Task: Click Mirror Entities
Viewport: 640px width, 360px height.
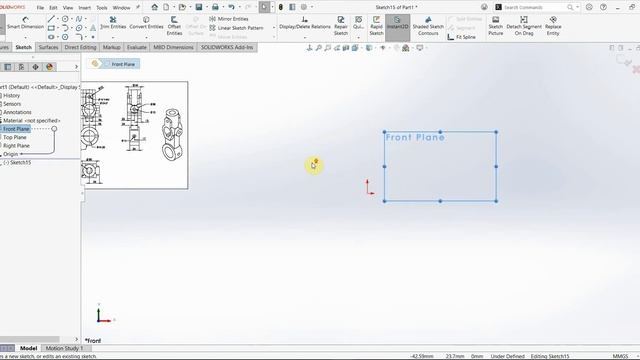Action: (x=229, y=19)
